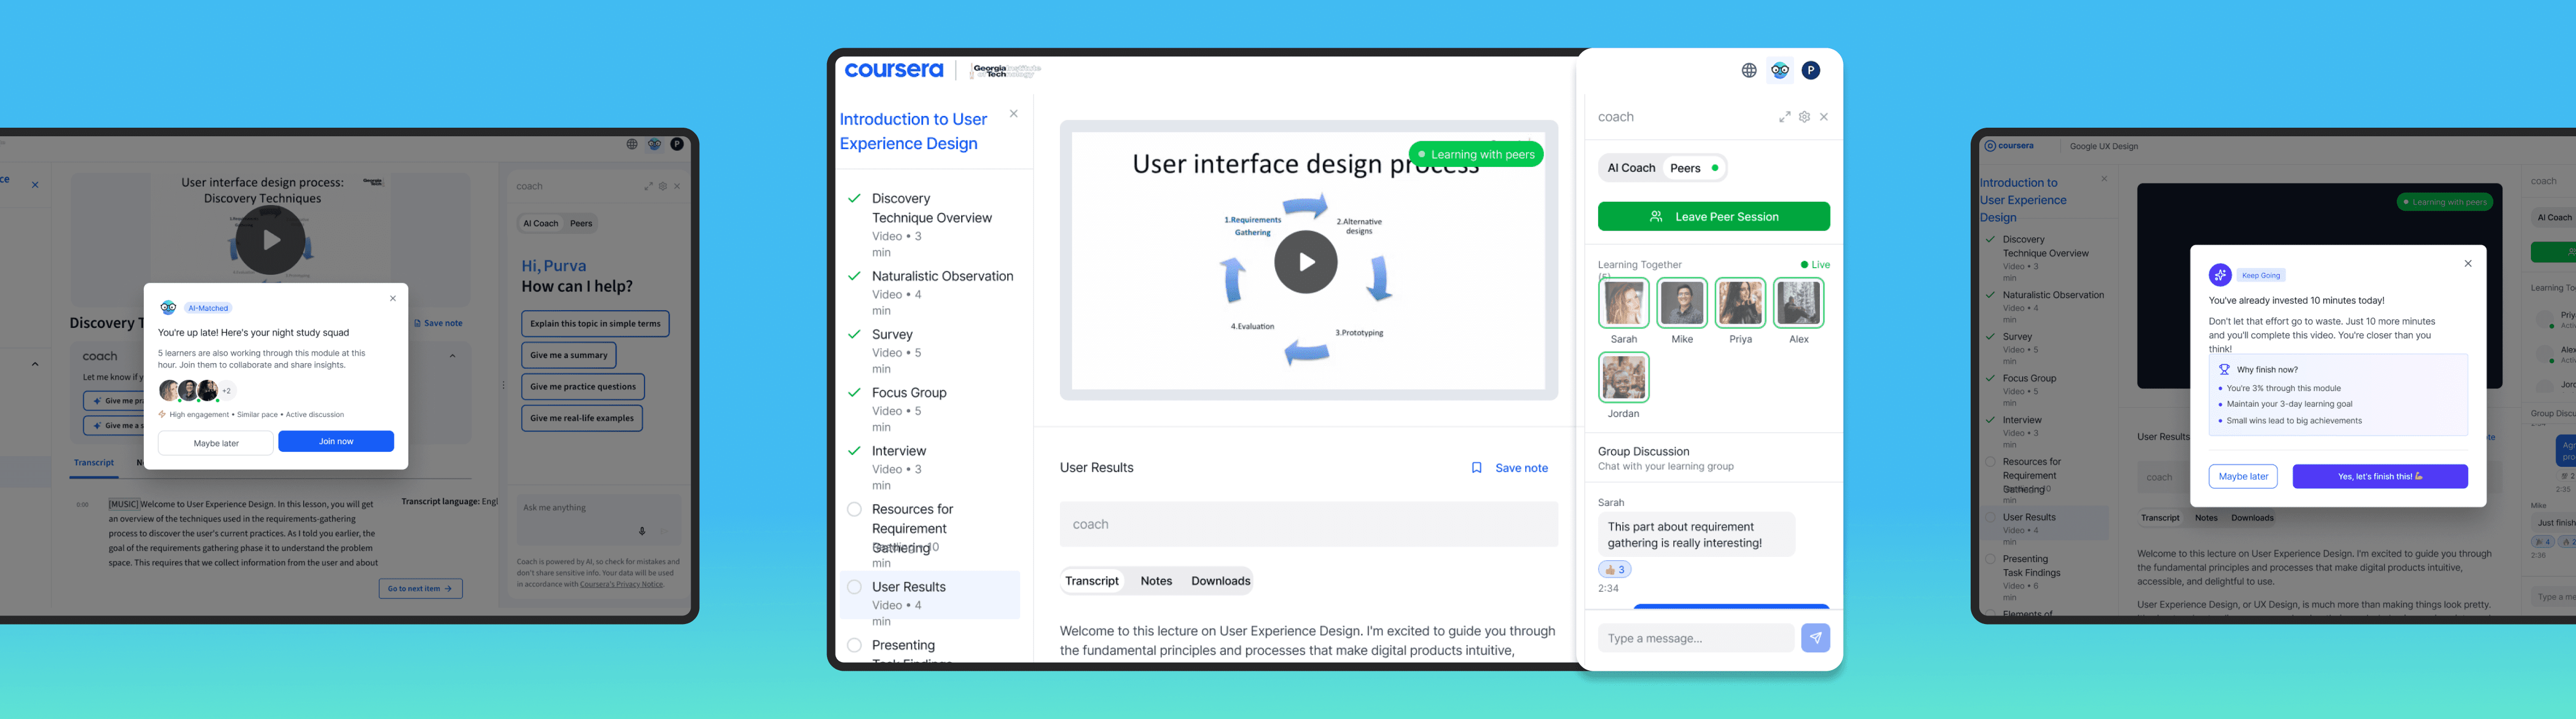Click the bookmark Save note icon
Image resolution: width=2576 pixels, height=719 pixels.
pyautogui.click(x=1476, y=468)
